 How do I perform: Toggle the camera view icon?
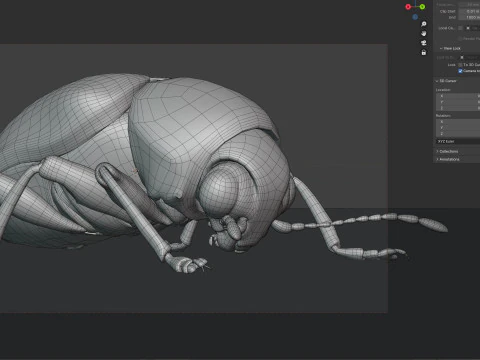[424, 43]
